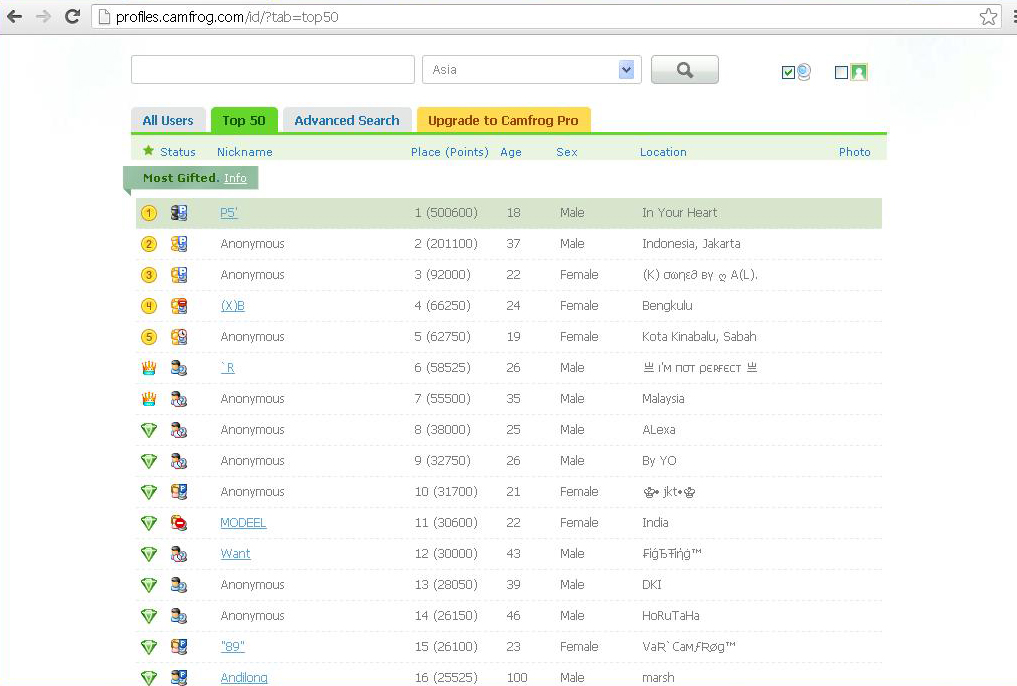
Task: Open the Want profile link
Action: click(235, 554)
